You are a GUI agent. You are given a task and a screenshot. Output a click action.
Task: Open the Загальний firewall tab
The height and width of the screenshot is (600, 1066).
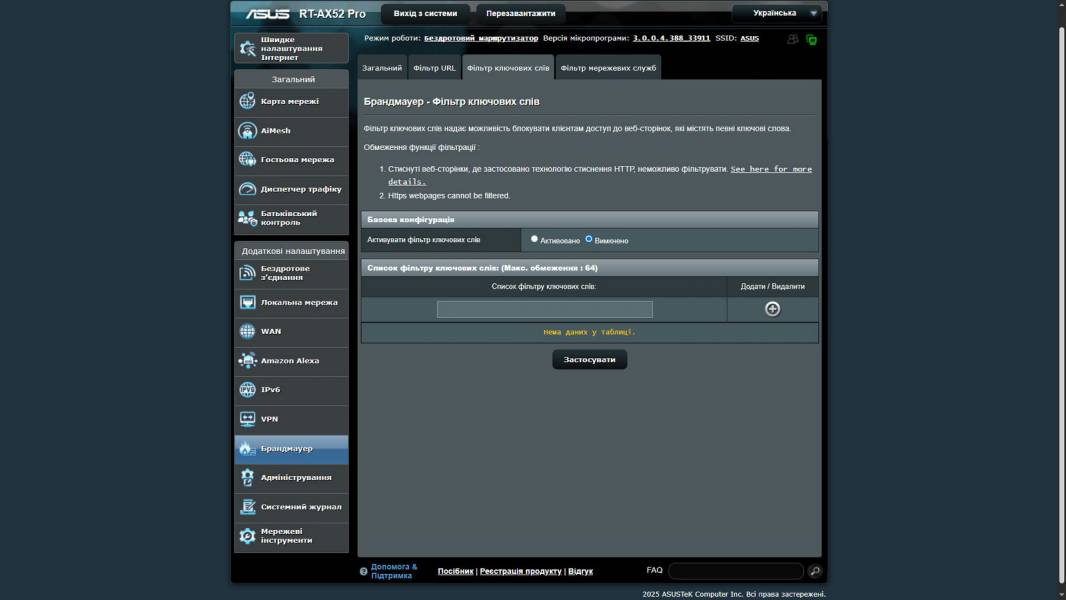pyautogui.click(x=382, y=68)
